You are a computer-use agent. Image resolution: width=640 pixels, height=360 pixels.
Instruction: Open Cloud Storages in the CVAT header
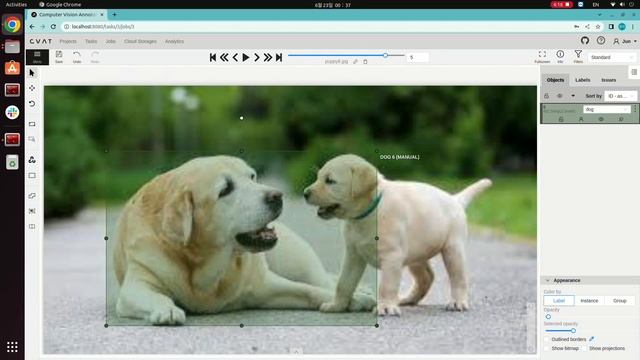[140, 42]
